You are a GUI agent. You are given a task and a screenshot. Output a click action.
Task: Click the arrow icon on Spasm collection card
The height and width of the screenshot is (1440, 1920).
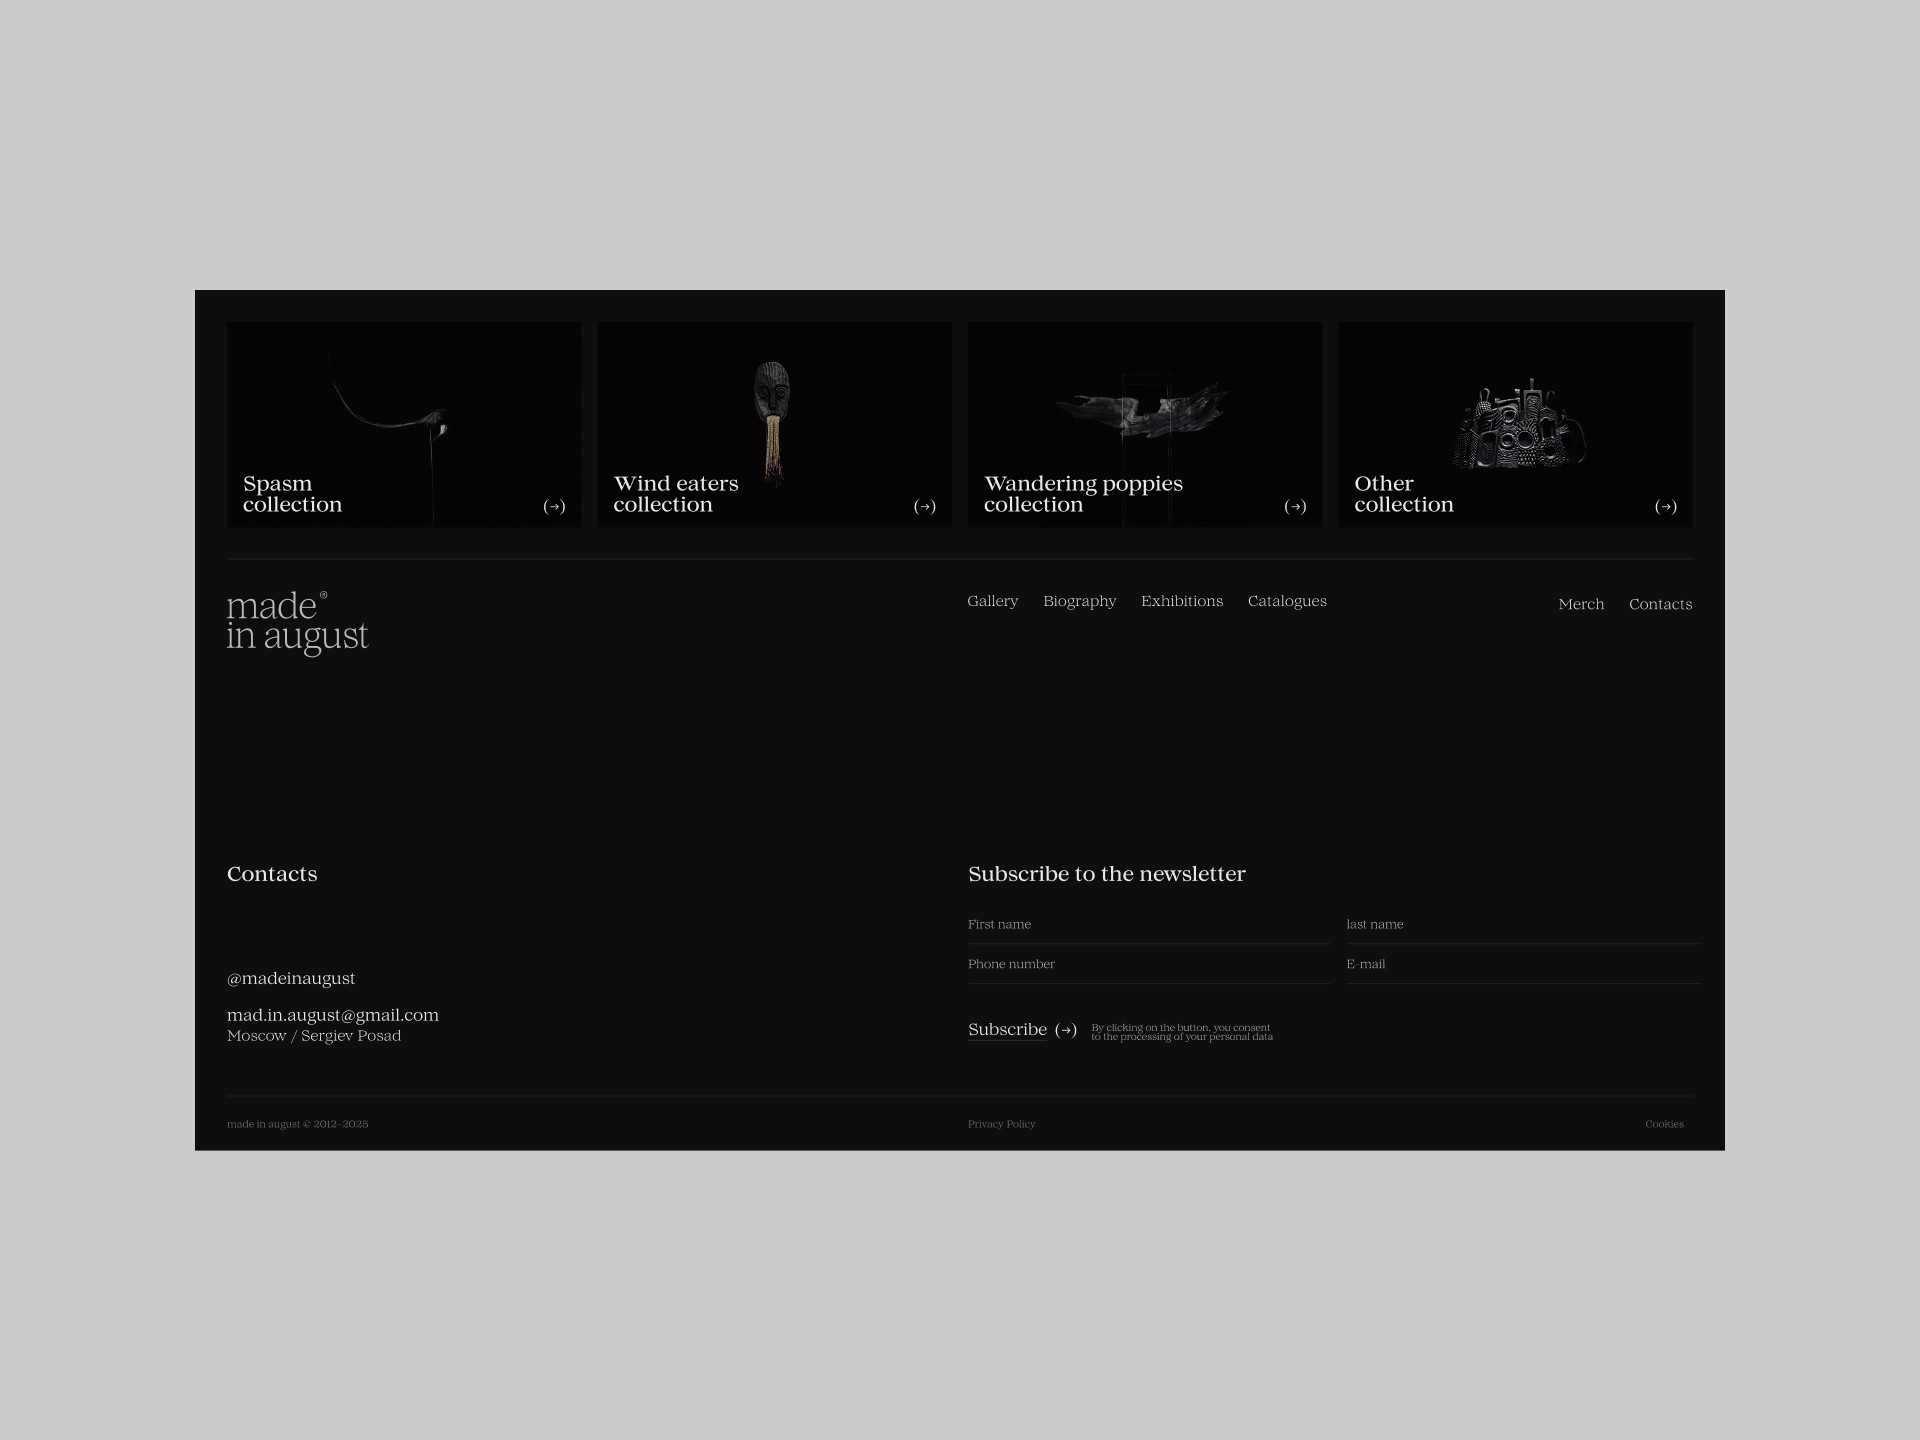pos(554,507)
